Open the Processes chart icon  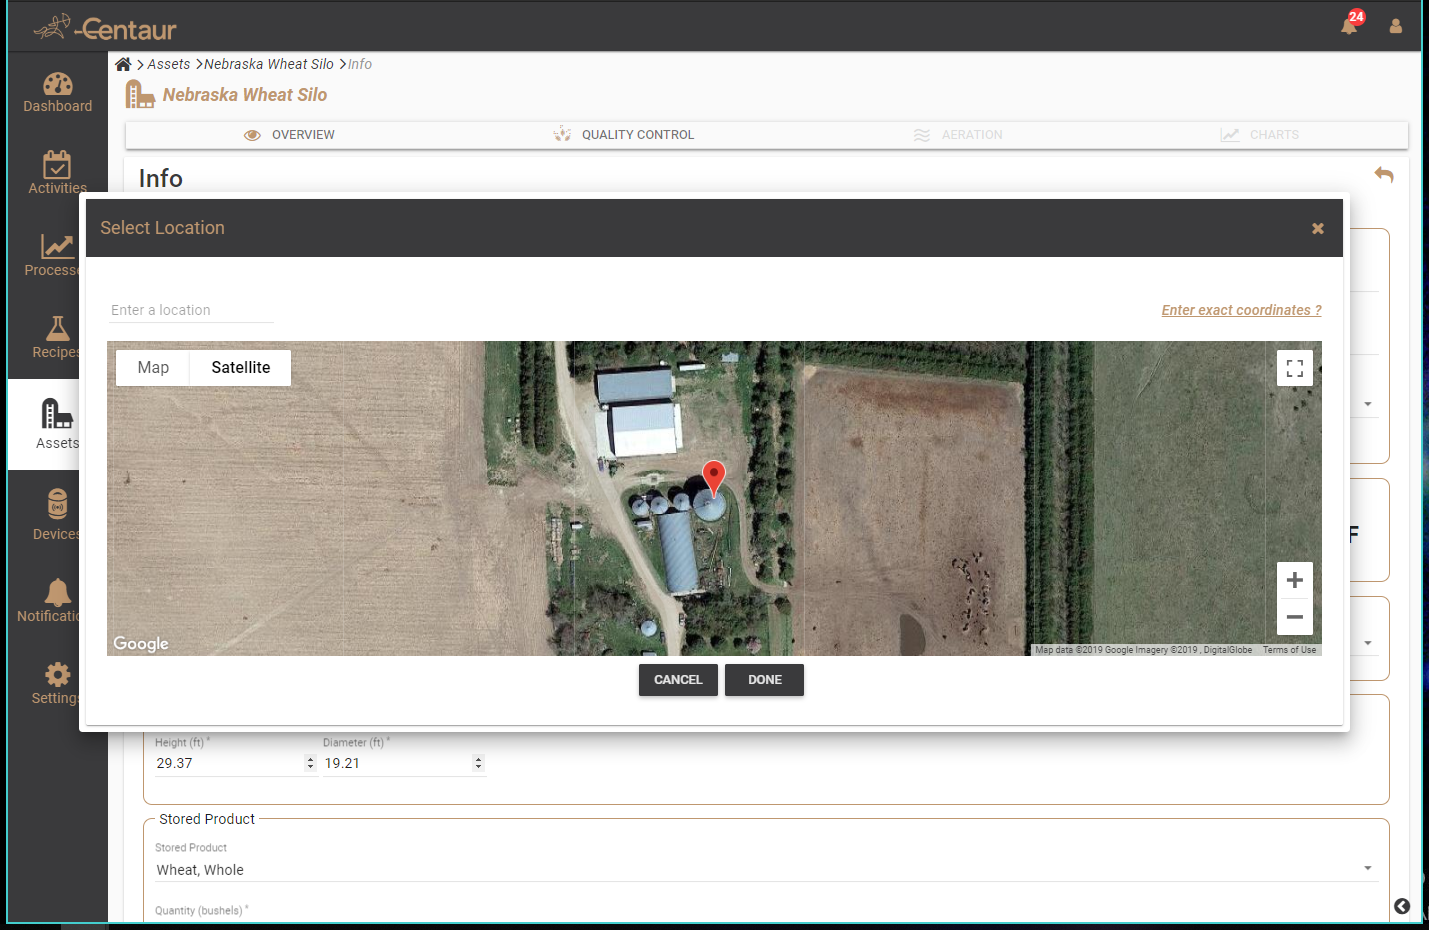coord(56,246)
